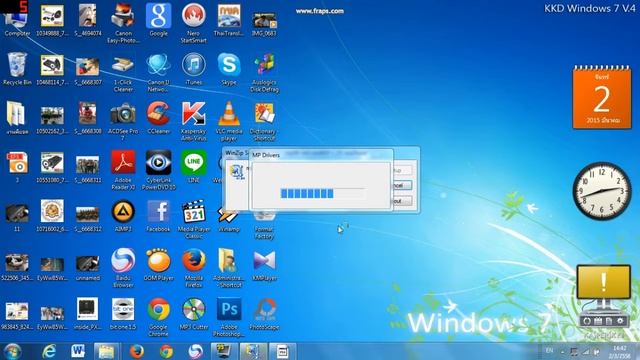Click the calendar gadget showing 2

coord(602,97)
